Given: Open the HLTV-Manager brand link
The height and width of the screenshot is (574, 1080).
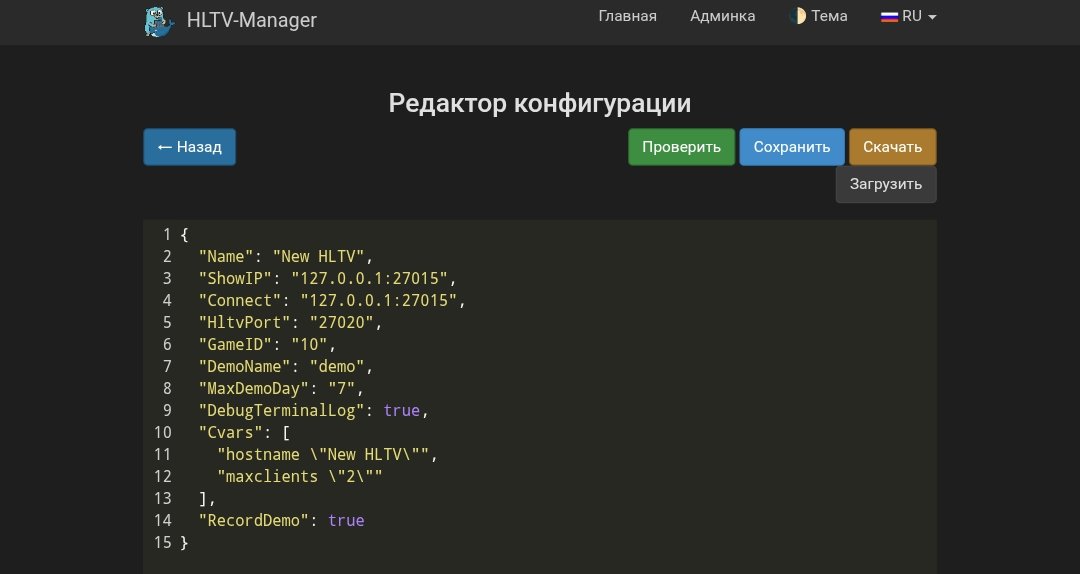Looking at the screenshot, I should tap(231, 21).
